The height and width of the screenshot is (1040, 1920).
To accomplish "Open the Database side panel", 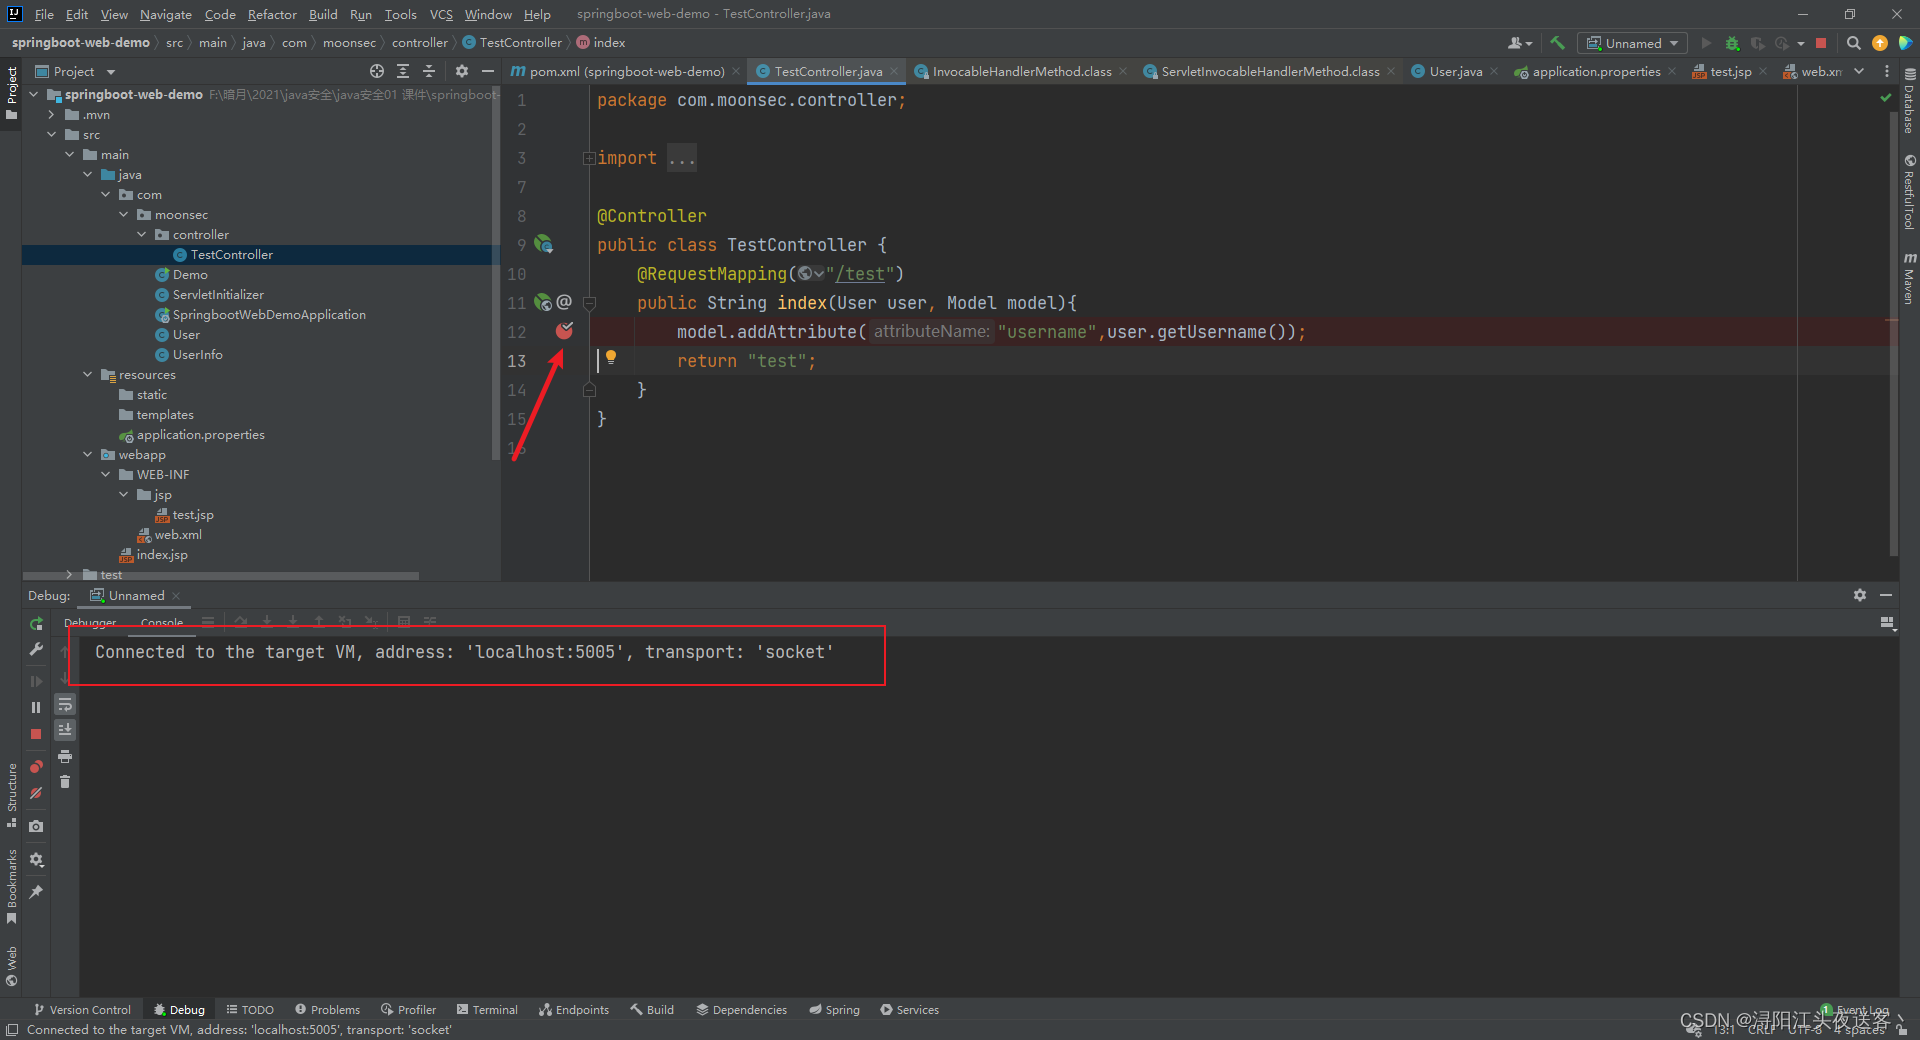I will (1909, 101).
